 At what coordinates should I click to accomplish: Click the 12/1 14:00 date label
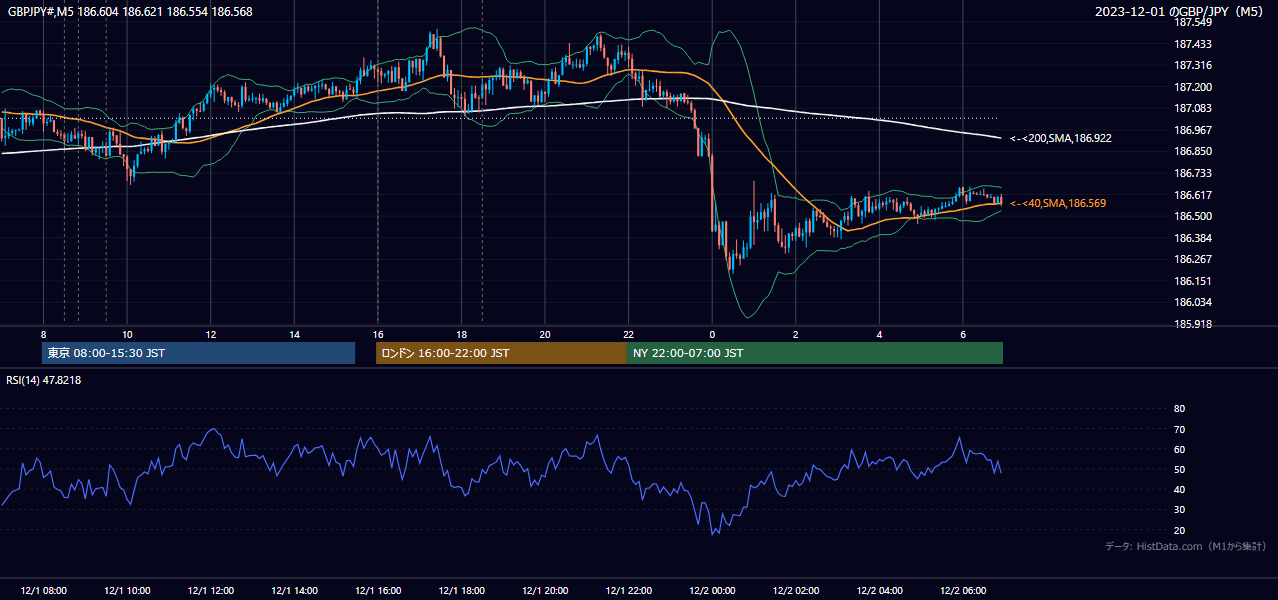click(294, 591)
